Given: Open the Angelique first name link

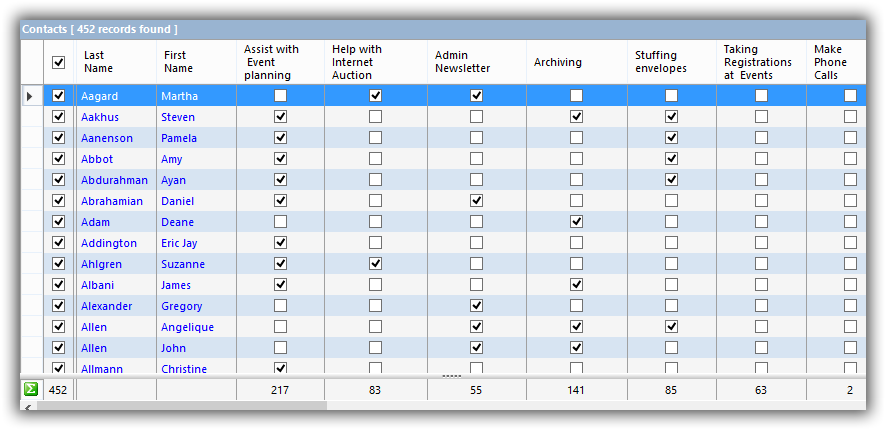Looking at the screenshot, I should (187, 327).
